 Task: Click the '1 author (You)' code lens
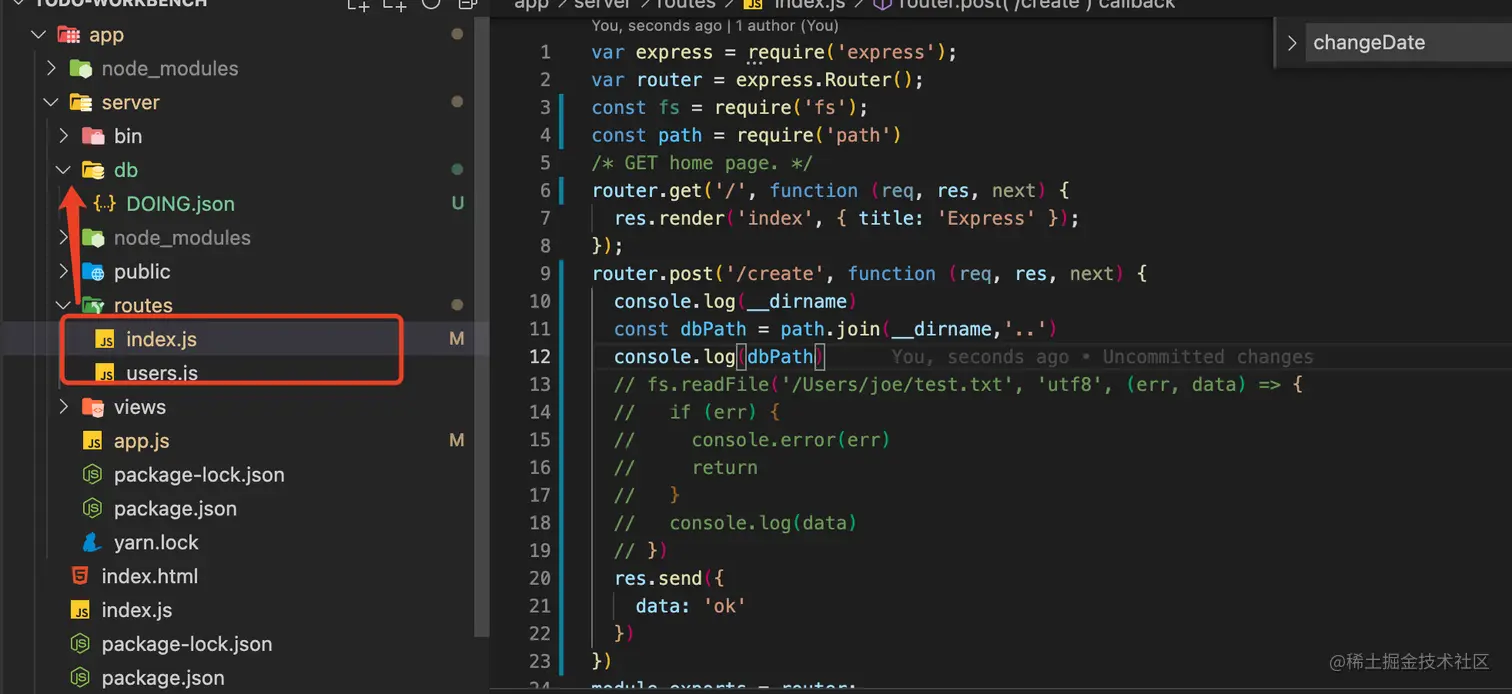pos(788,25)
